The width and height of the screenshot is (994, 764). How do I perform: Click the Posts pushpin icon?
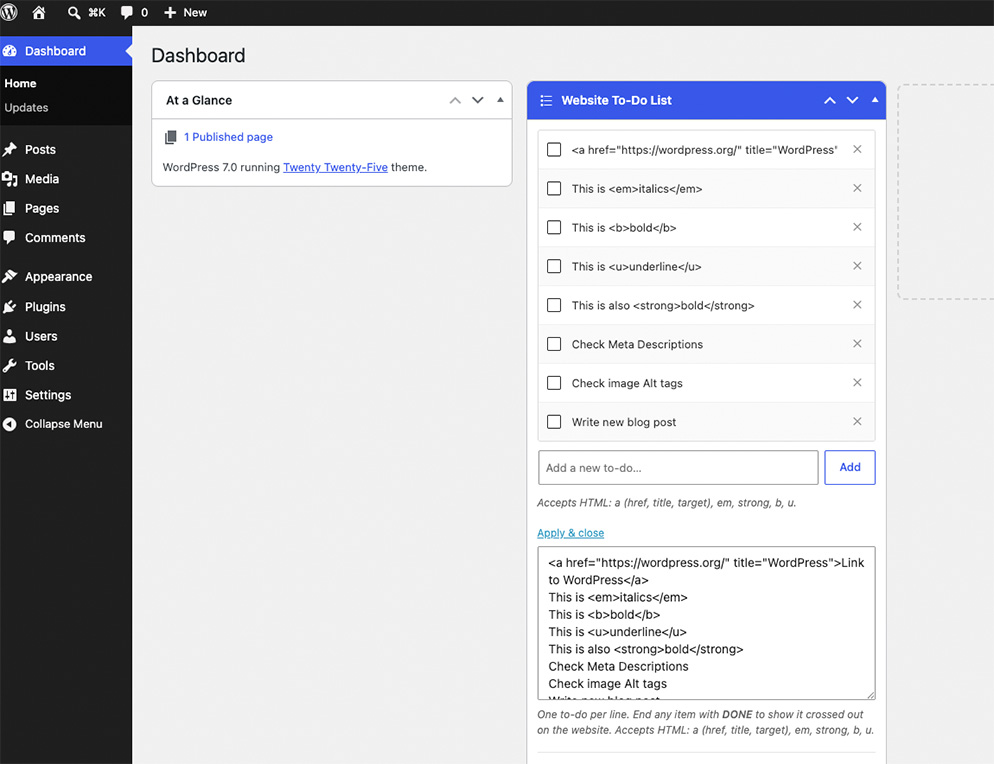click(10, 150)
